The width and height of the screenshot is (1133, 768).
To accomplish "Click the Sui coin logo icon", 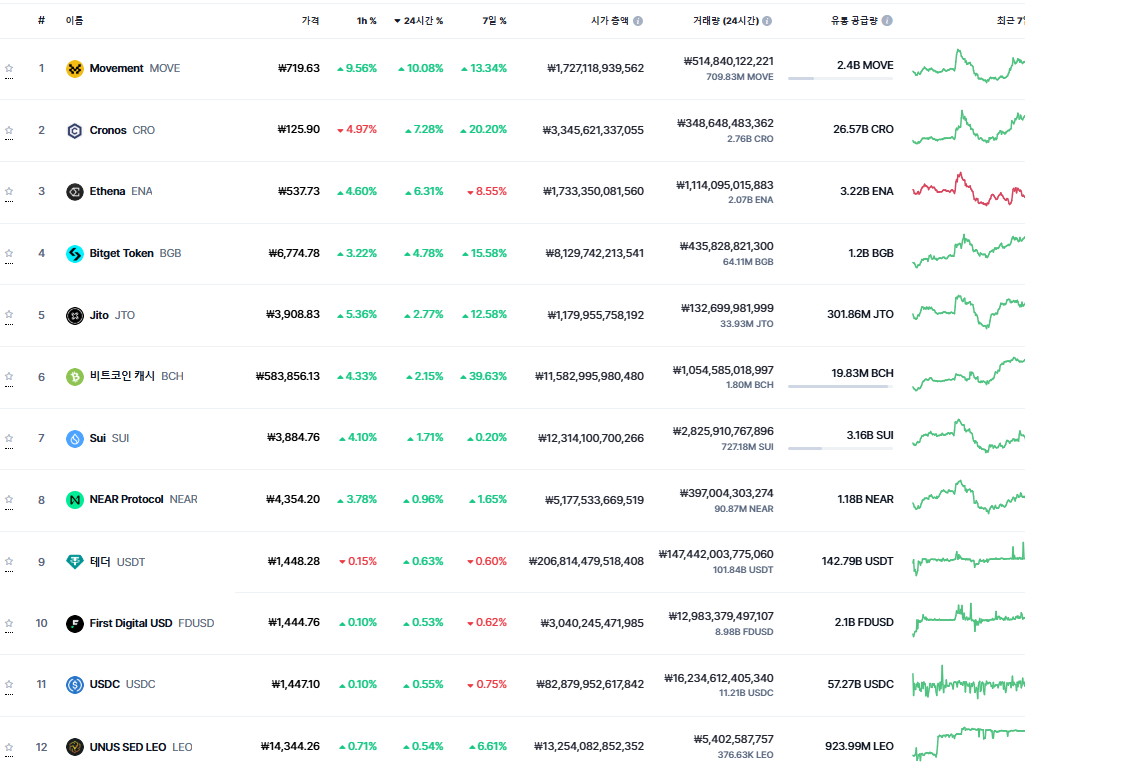I will (74, 439).
